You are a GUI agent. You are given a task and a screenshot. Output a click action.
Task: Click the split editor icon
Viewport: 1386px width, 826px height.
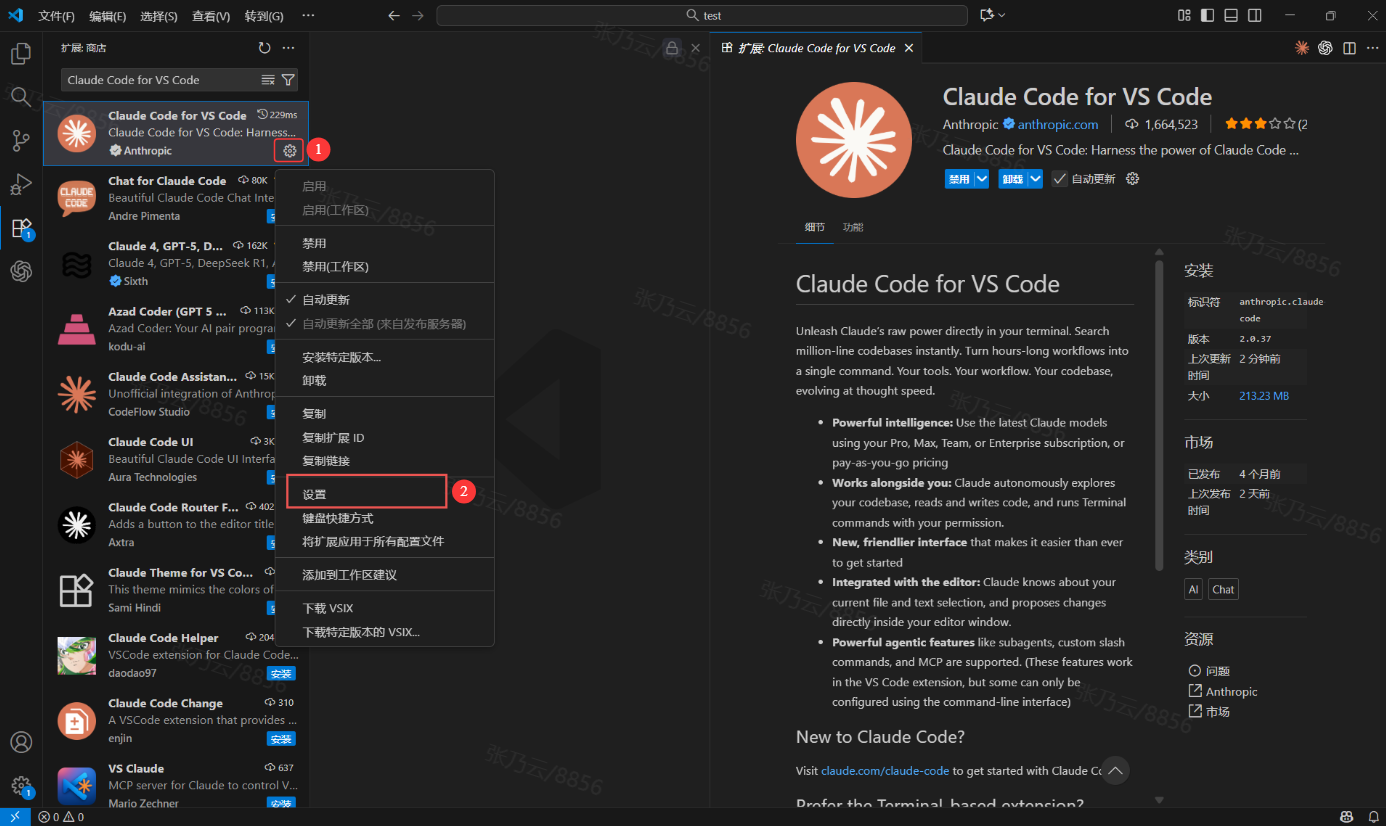pos(1349,48)
